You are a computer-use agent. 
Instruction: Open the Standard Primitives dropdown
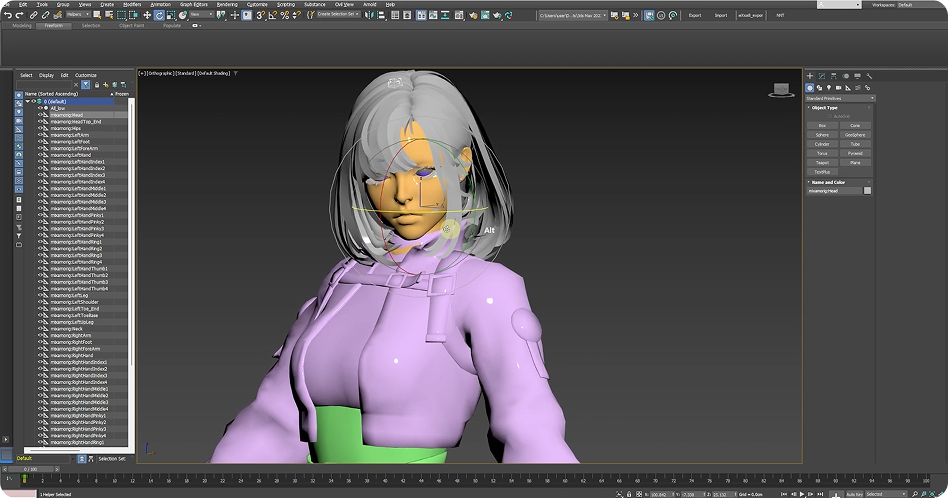click(x=840, y=98)
